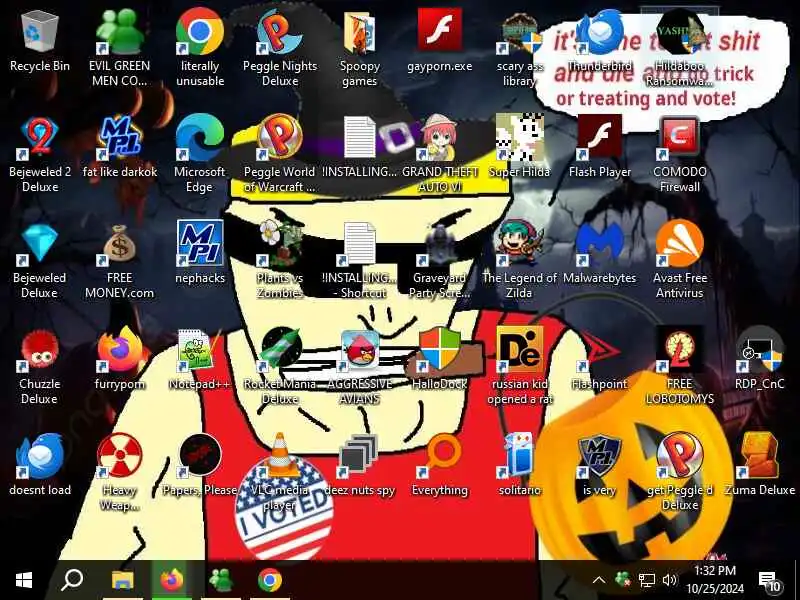The width and height of the screenshot is (800, 600).
Task: Open the clock showing 1:32 PM
Action: 715,580
